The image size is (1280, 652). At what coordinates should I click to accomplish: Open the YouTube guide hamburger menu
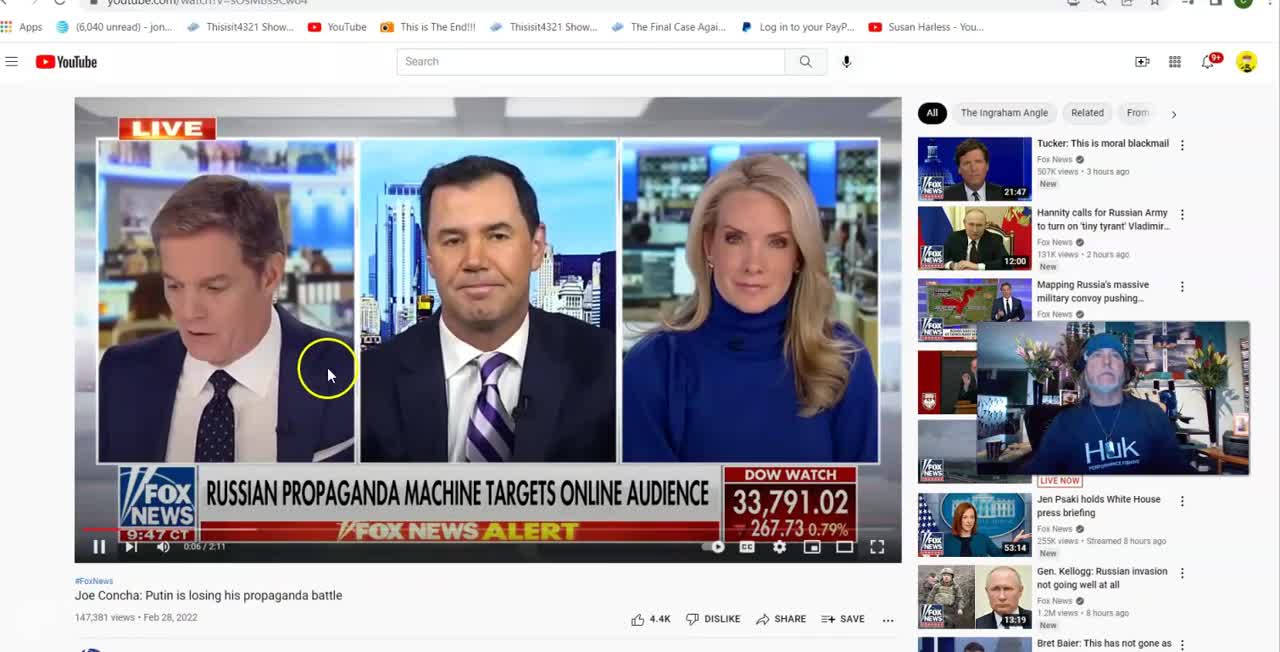tap(12, 62)
